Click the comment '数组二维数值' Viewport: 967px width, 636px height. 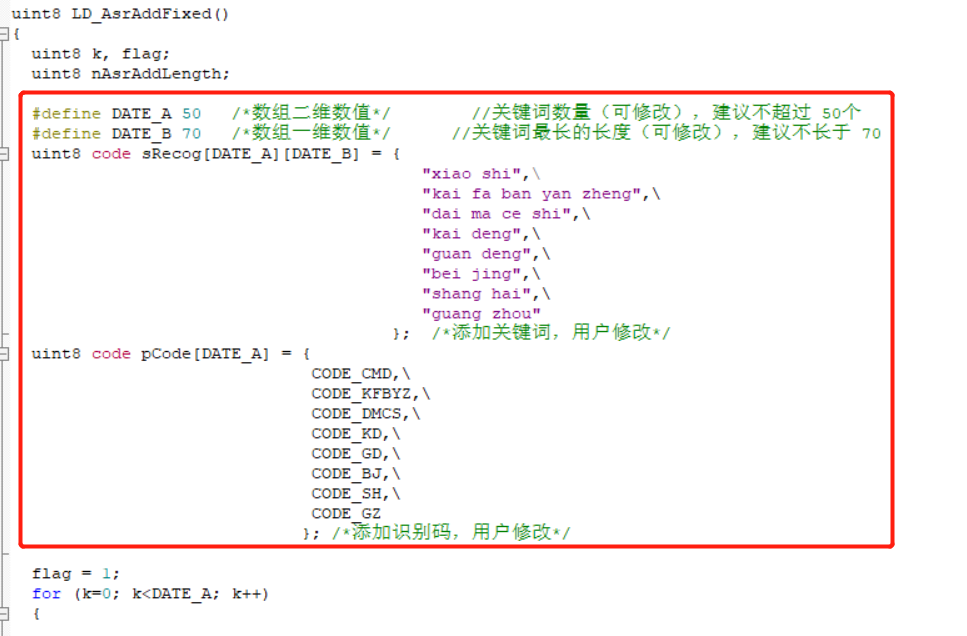point(311,113)
